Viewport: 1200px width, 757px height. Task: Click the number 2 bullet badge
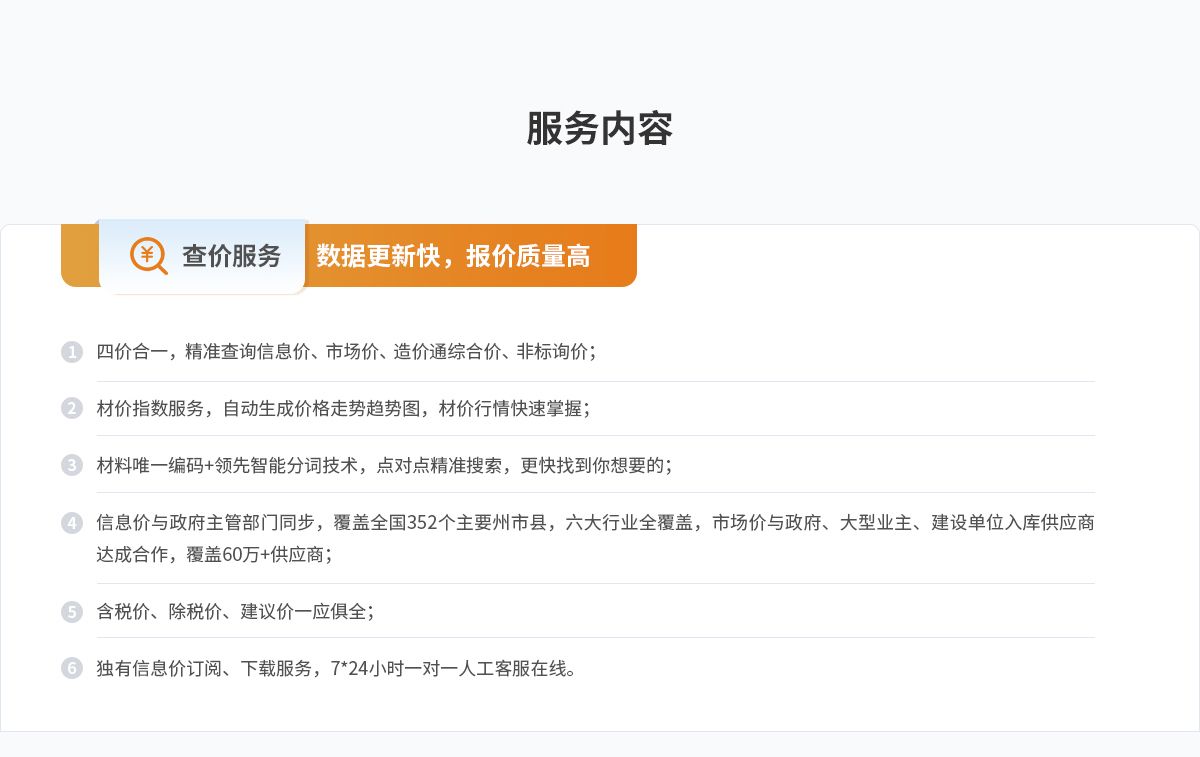tap(71, 408)
